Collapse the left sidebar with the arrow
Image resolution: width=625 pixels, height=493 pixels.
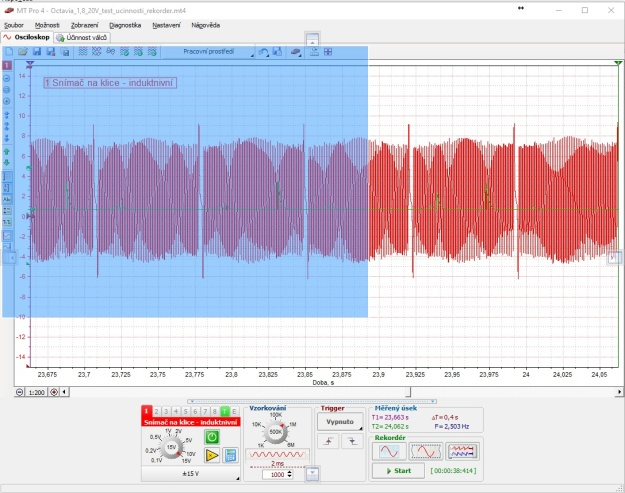pyautogui.click(x=12, y=258)
